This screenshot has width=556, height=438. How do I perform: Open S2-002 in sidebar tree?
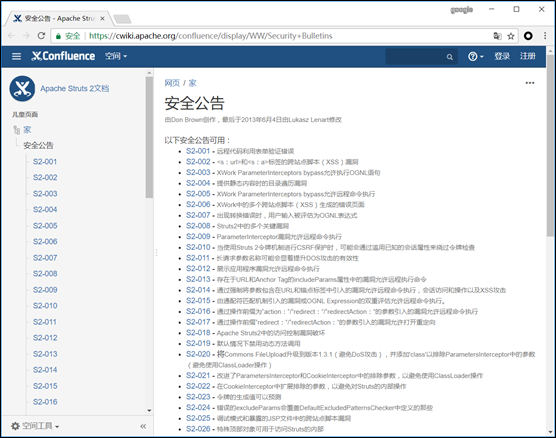tap(45, 177)
